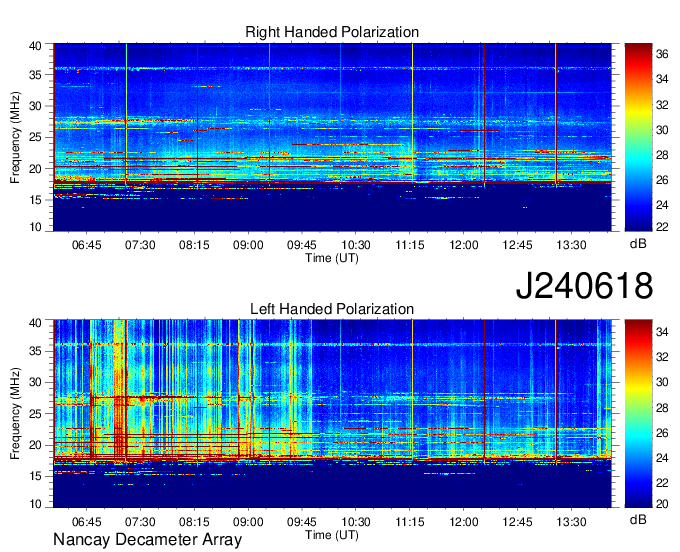Screen dimensions: 680x552
Task: Click the "Right Handed Polarization" plot title
Action: (332, 32)
